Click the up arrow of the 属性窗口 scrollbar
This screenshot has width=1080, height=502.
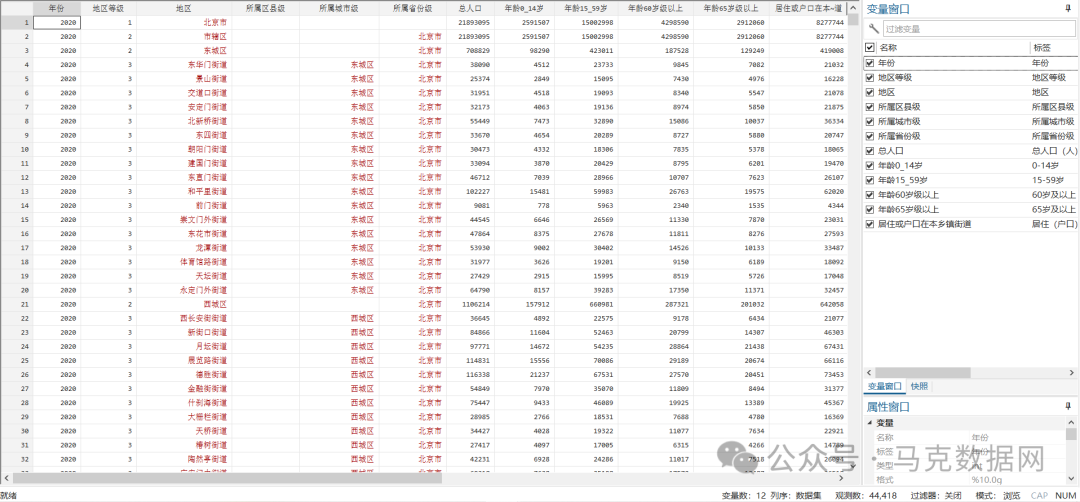[x=1071, y=421]
